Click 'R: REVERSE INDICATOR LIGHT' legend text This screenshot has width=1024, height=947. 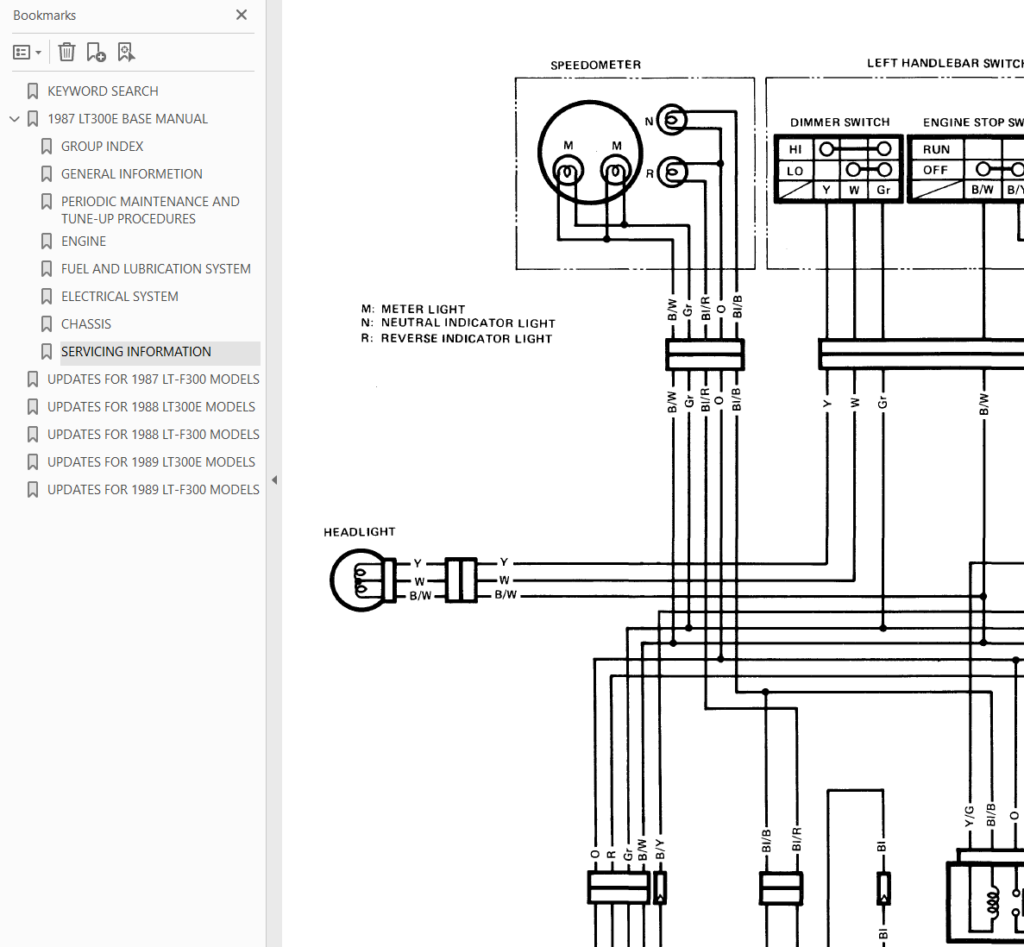(x=456, y=338)
